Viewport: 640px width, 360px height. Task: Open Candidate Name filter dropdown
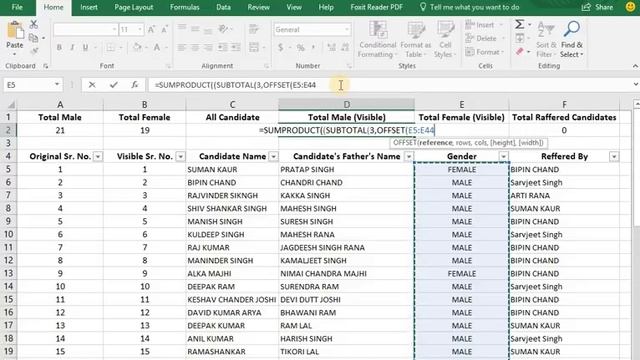pyautogui.click(x=273, y=156)
